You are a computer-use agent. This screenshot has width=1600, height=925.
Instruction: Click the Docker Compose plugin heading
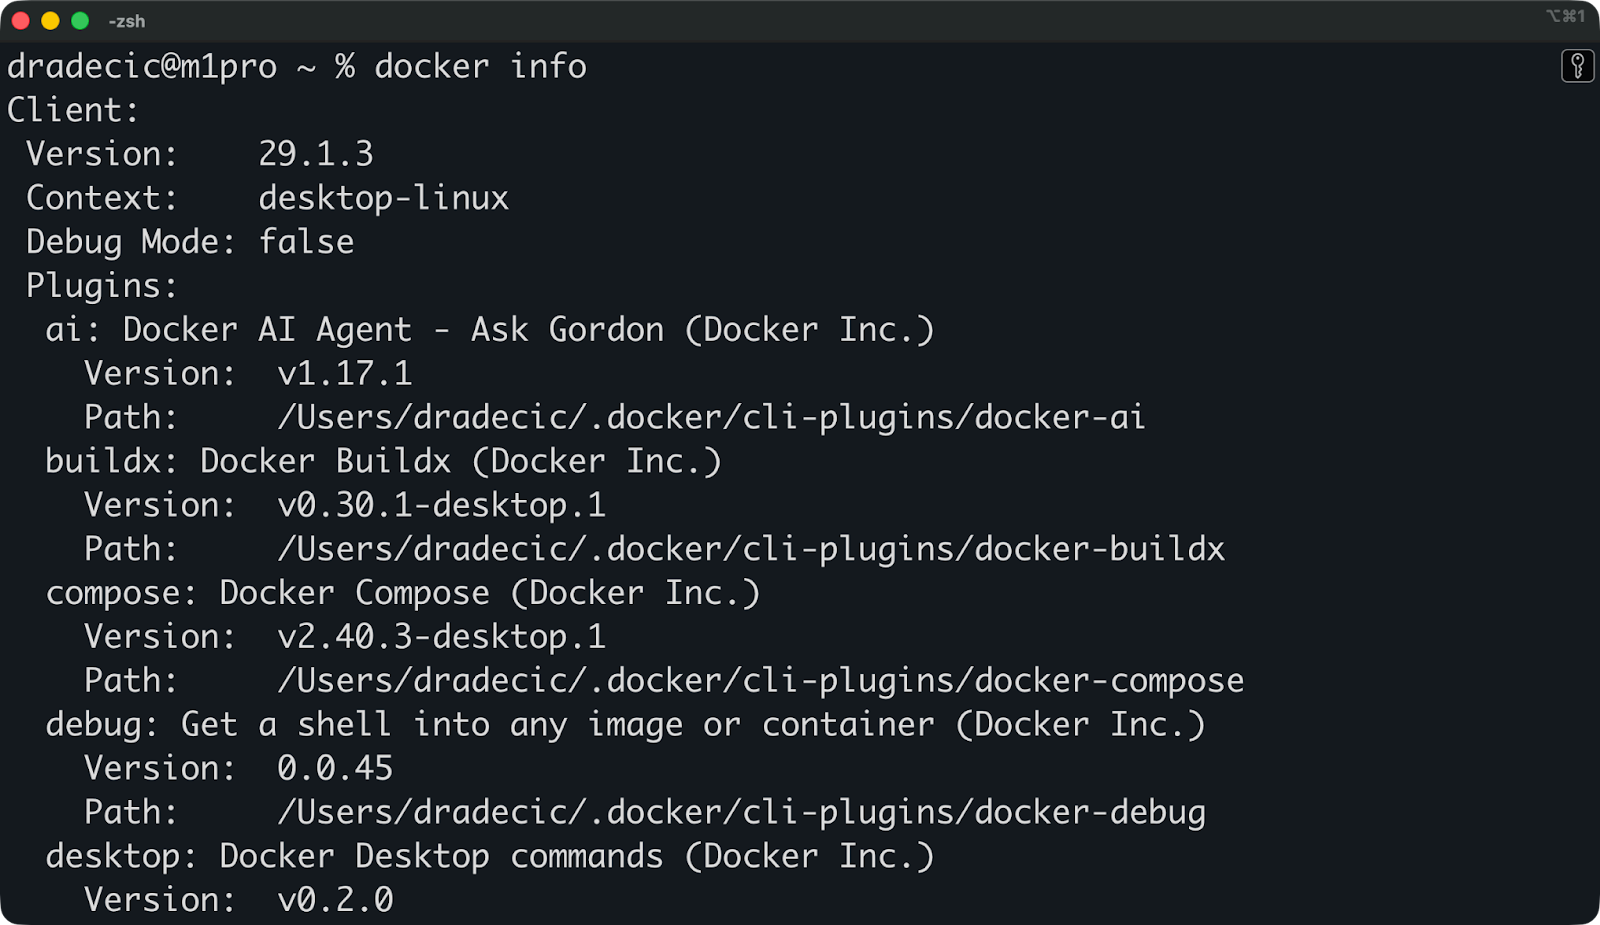[403, 592]
